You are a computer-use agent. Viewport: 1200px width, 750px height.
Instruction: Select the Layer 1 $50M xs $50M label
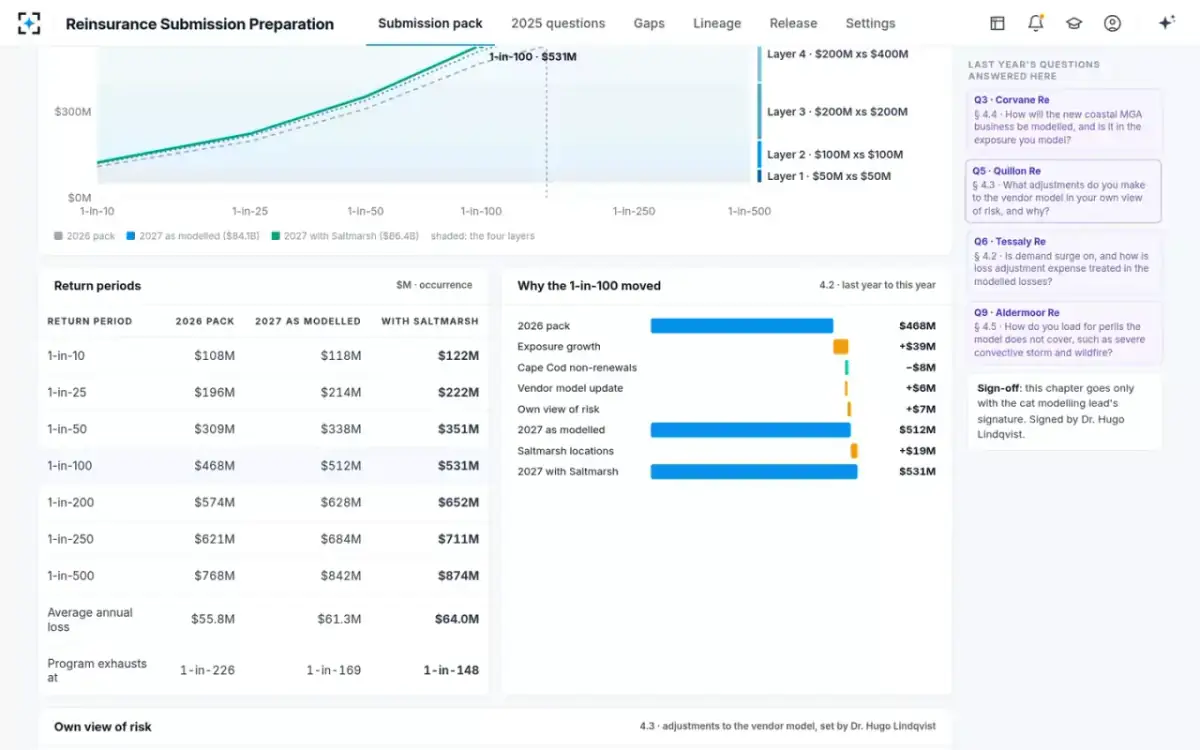tap(828, 176)
